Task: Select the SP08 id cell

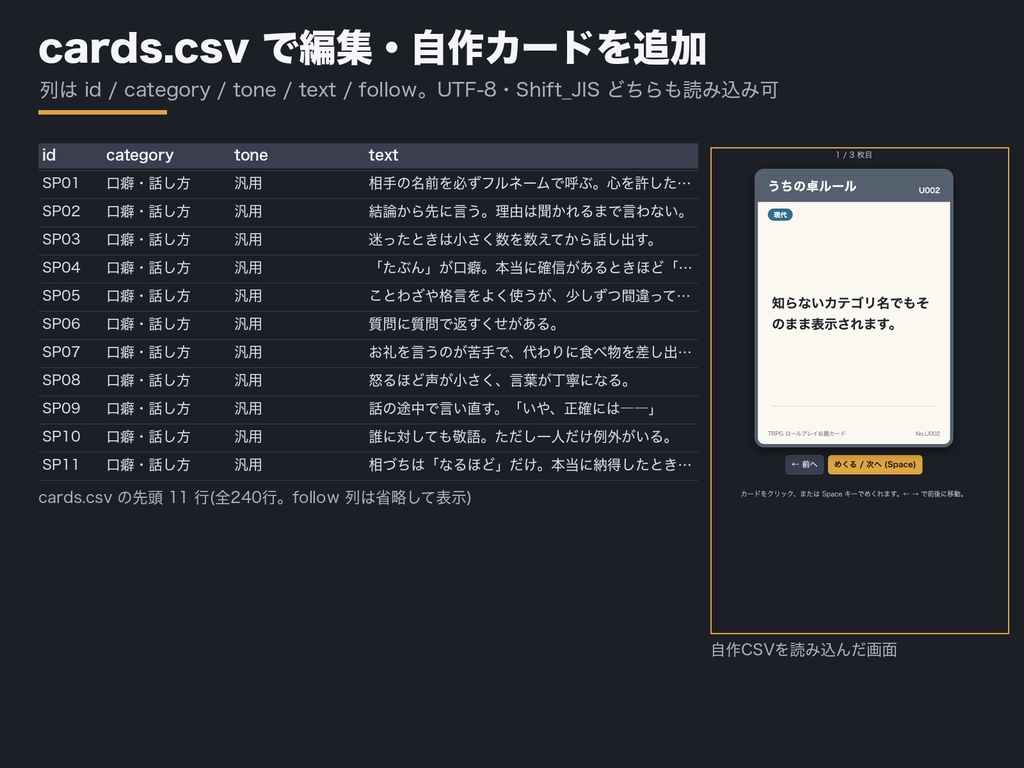Action: pyautogui.click(x=61, y=380)
